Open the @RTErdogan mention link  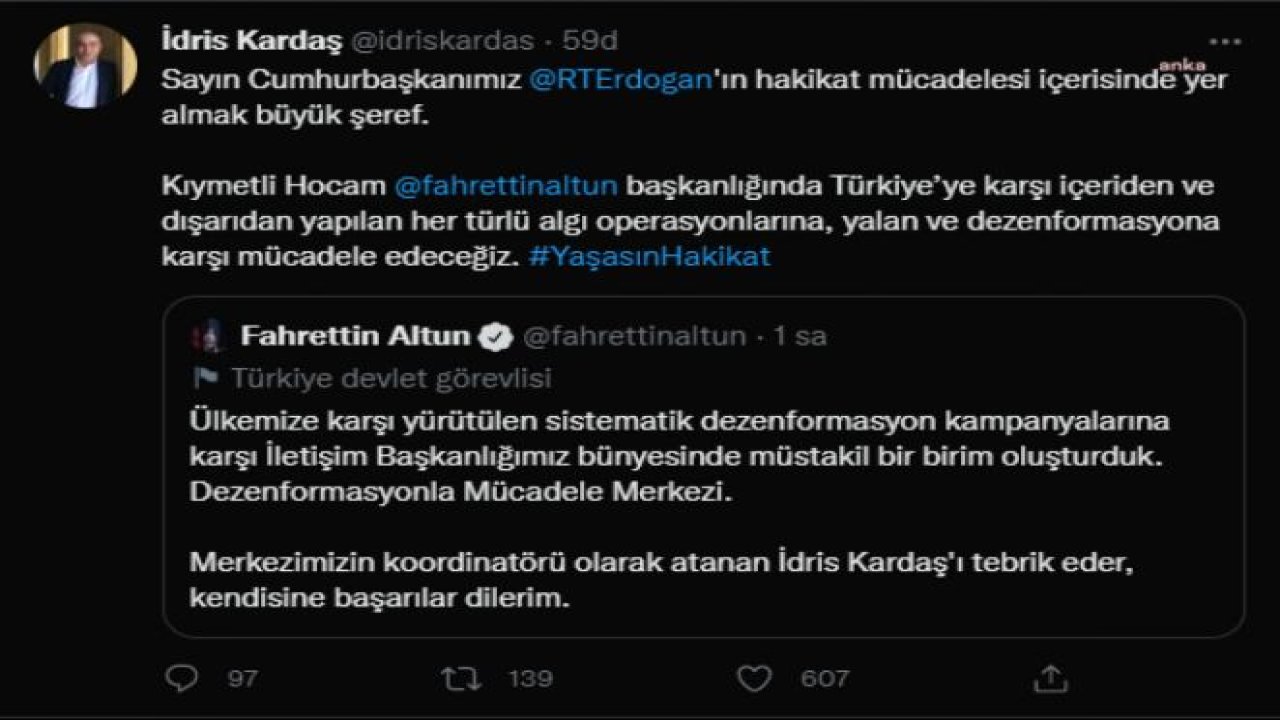click(618, 82)
